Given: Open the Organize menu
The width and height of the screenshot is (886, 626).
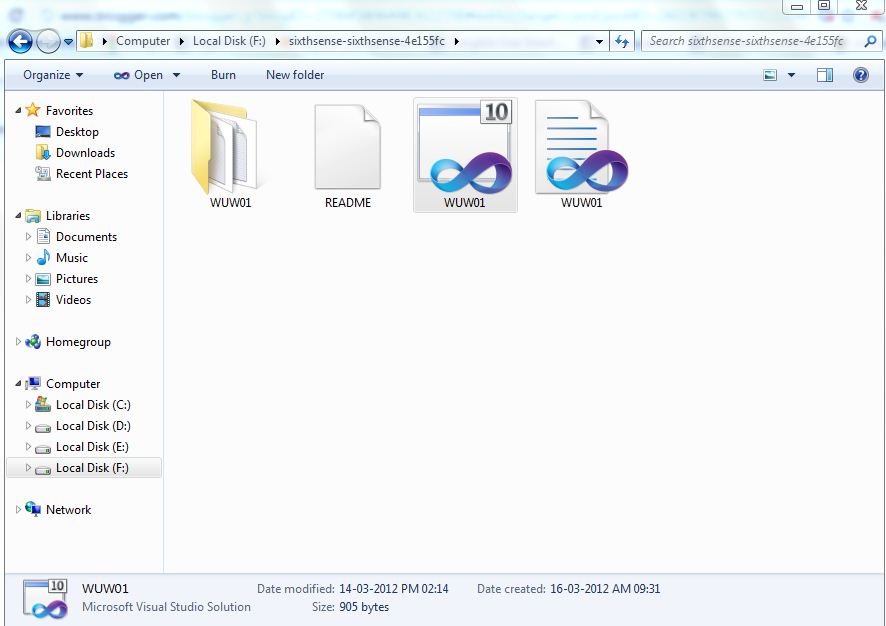Looking at the screenshot, I should point(53,75).
